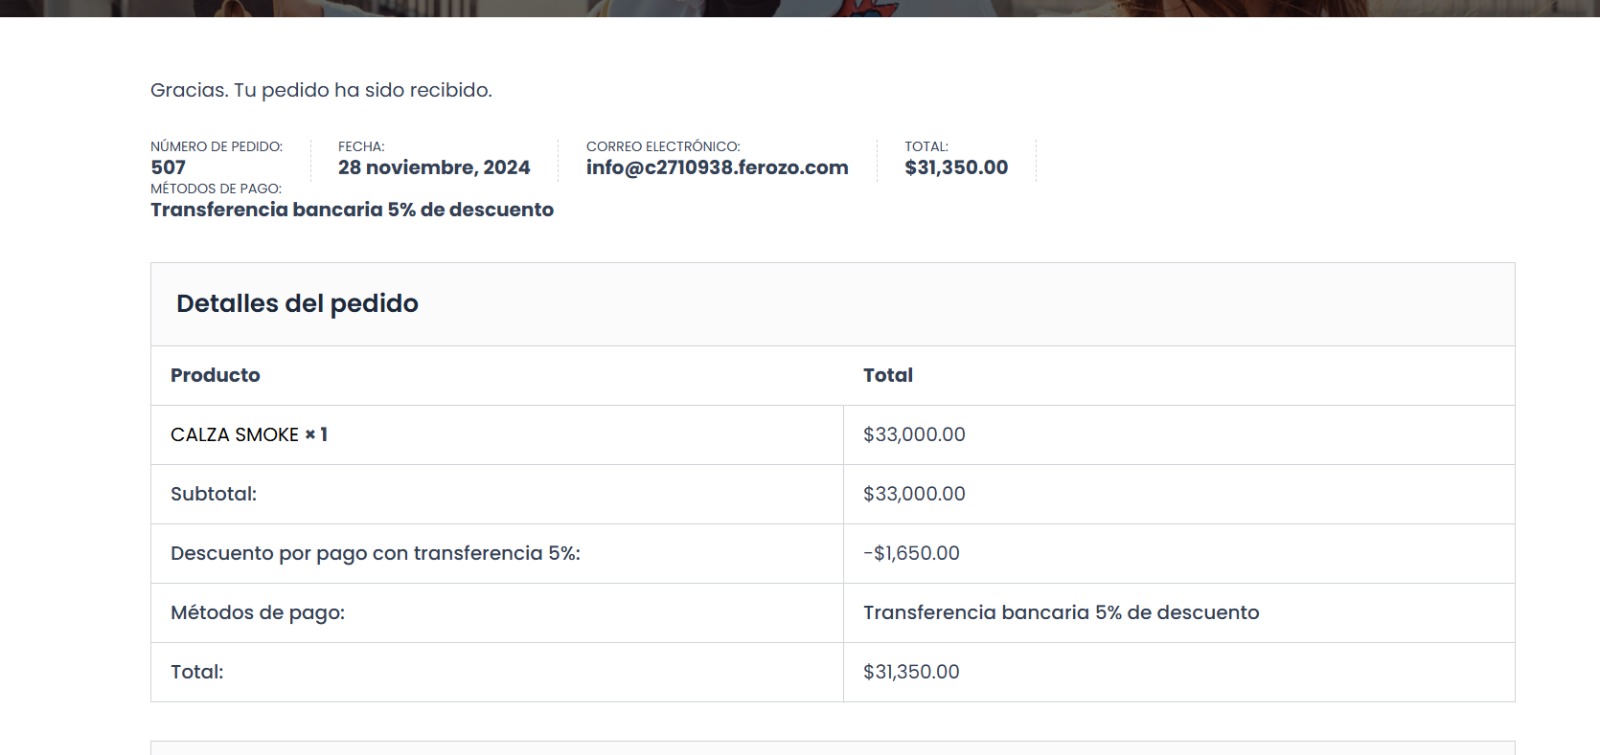The width and height of the screenshot is (1600, 755).
Task: Click the 'Gracias. Tu pedido ha sido recibido.' message
Action: 321,90
